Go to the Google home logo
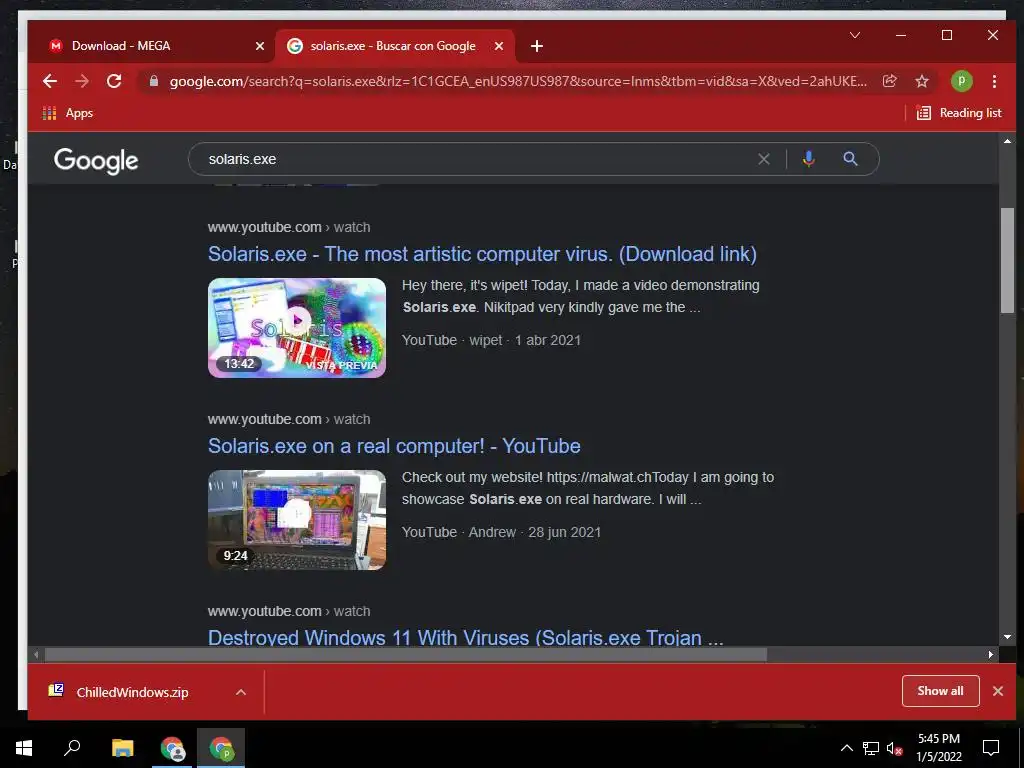The image size is (1024, 768). [96, 160]
